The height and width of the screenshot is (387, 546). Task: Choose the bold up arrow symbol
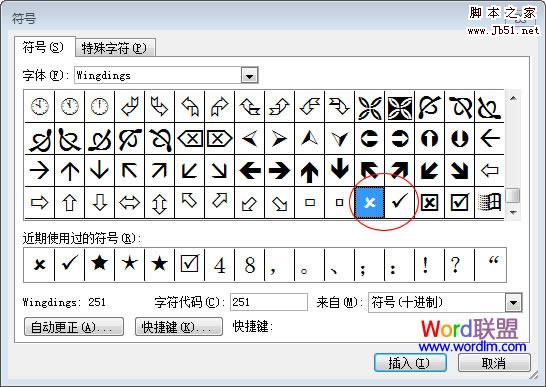(310, 170)
